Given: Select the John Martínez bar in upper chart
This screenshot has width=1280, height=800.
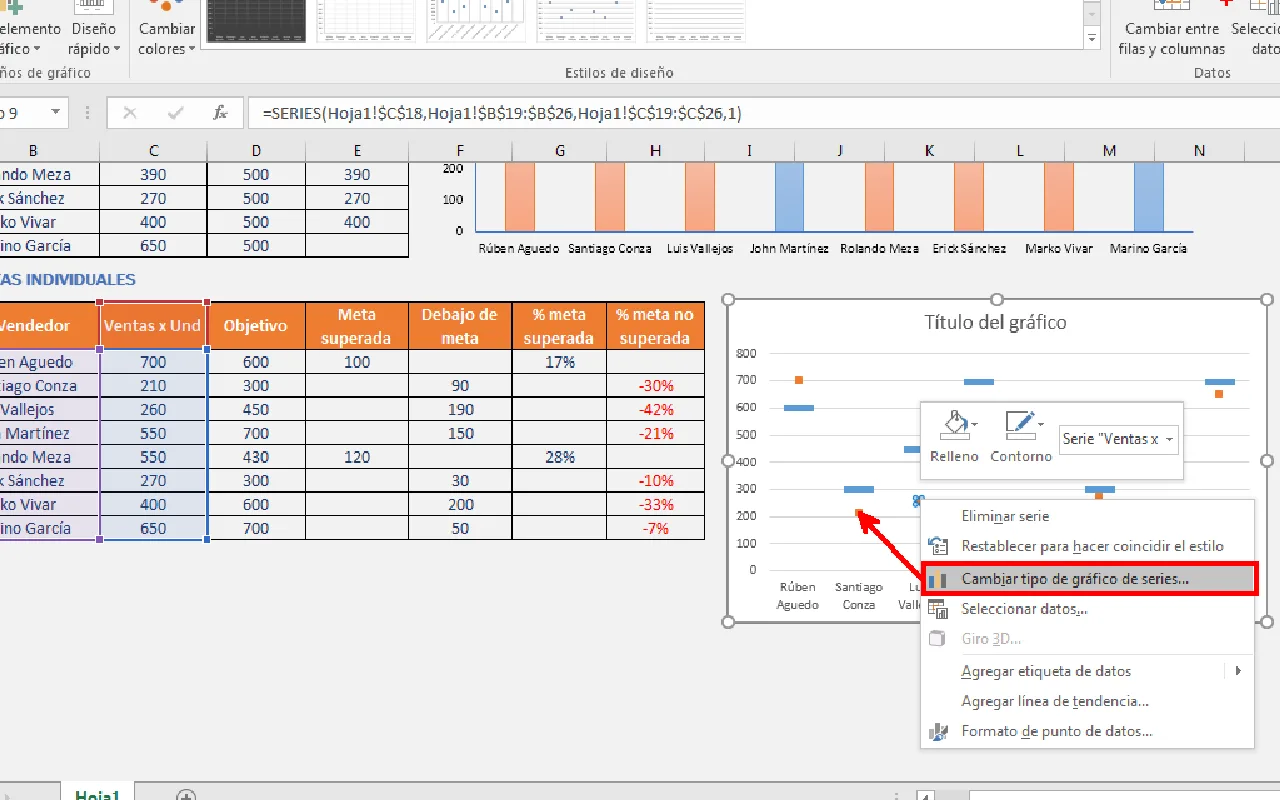Looking at the screenshot, I should 790,197.
